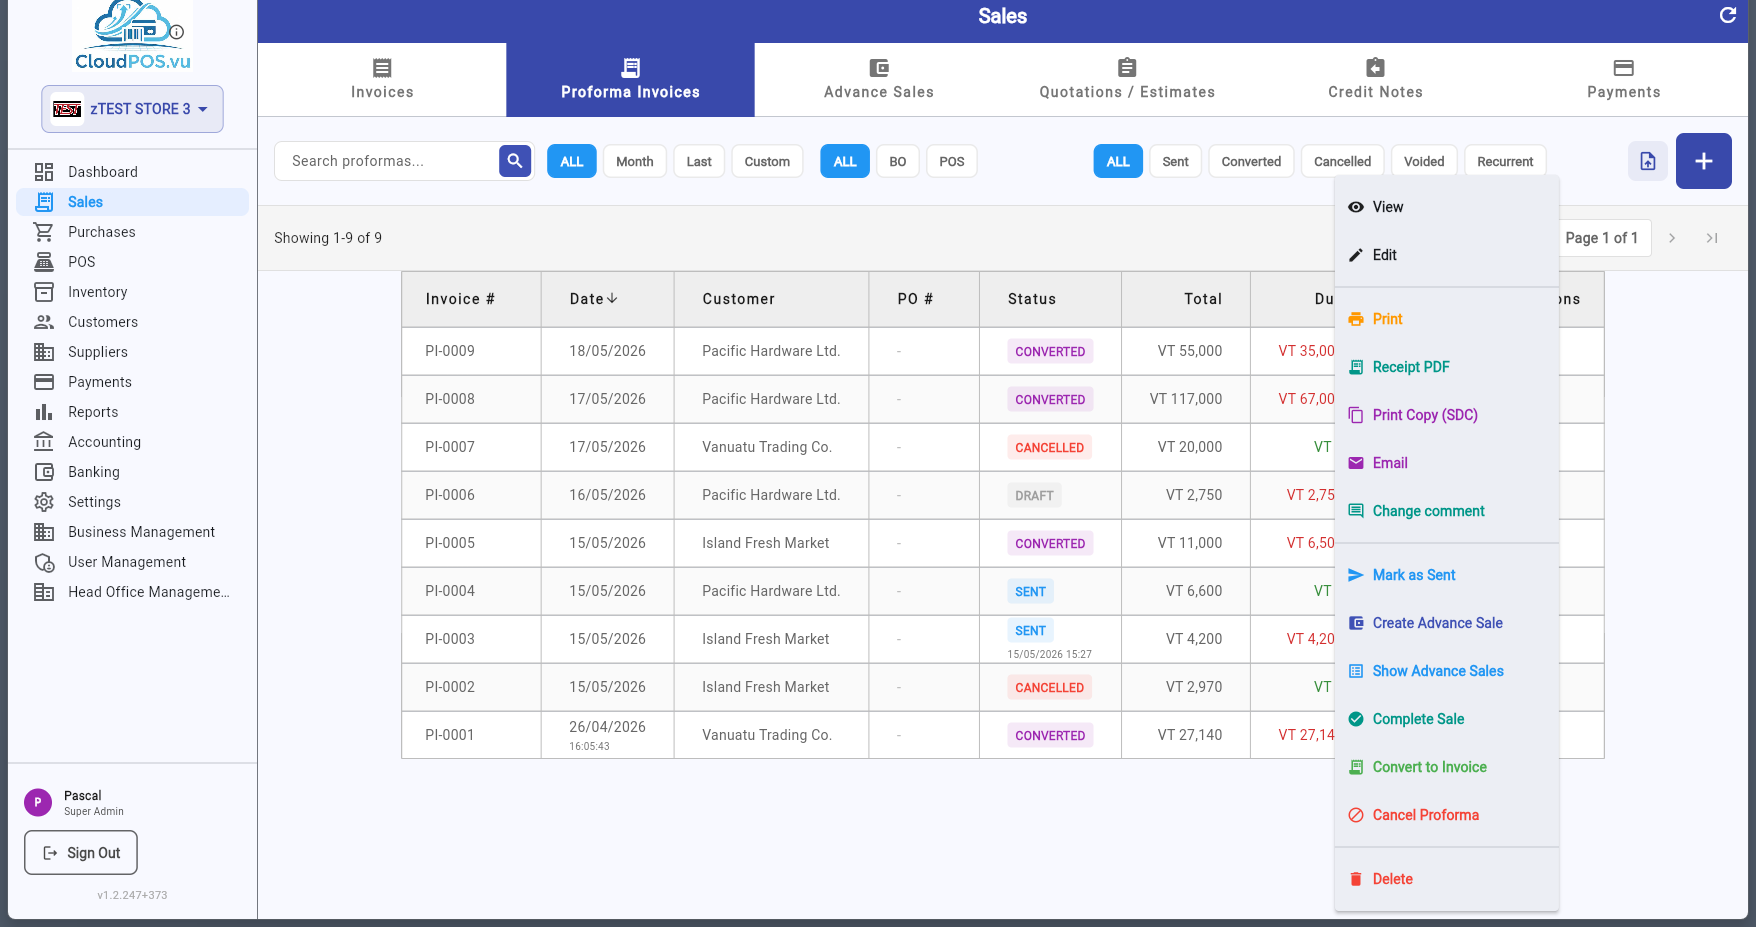The image size is (1756, 927).
Task: Select the Last date filter
Action: 699,161
